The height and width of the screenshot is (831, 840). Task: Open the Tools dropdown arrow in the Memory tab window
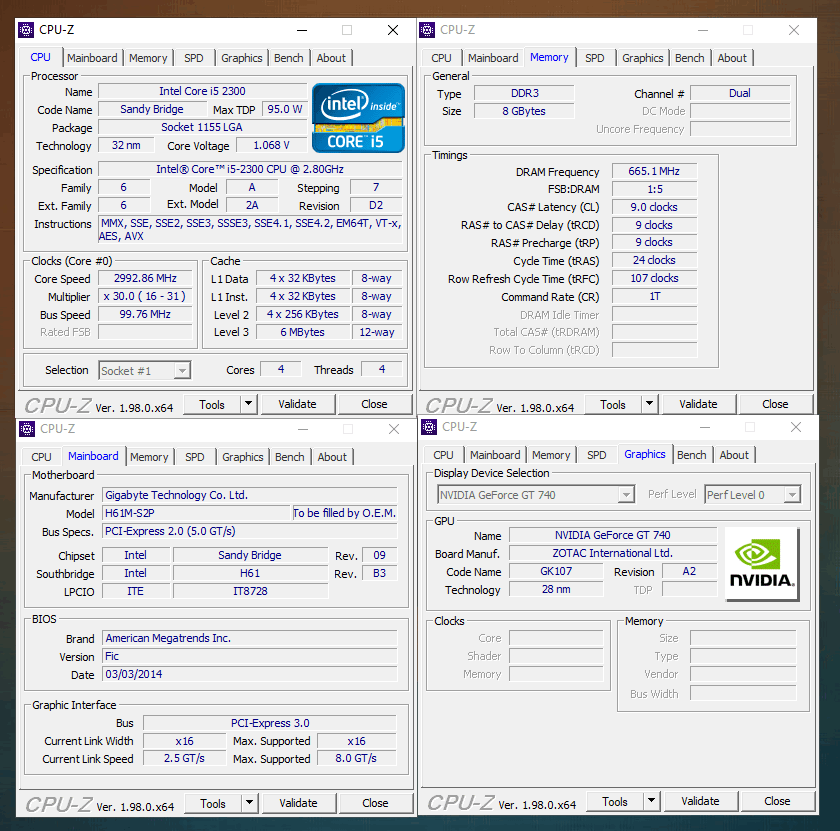pyautogui.click(x=649, y=404)
